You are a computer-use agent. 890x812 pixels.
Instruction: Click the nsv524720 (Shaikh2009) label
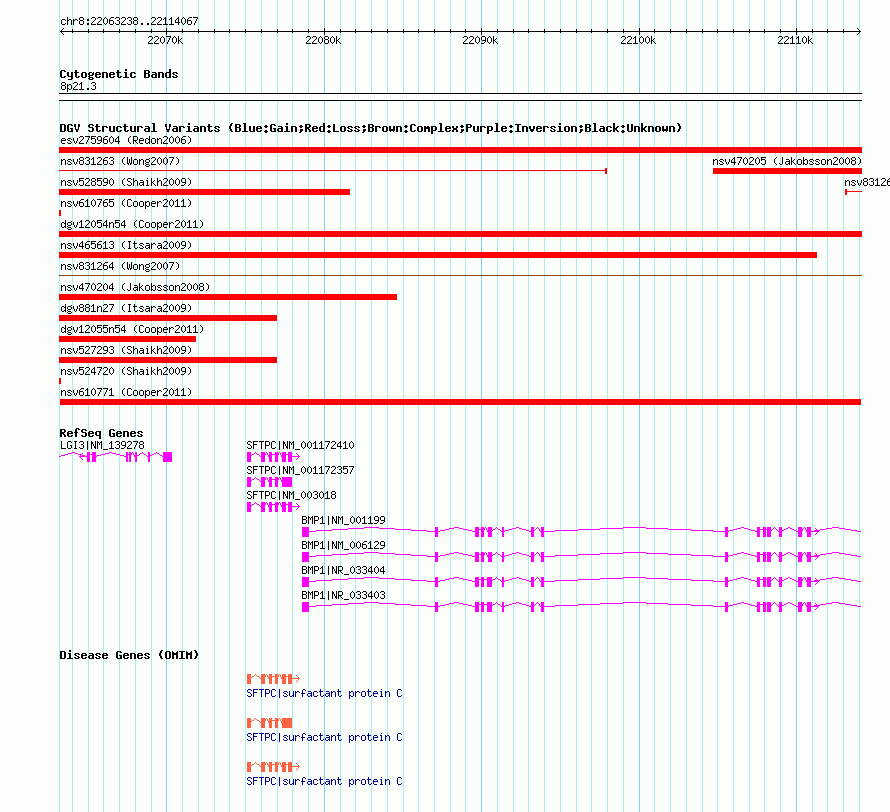126,371
